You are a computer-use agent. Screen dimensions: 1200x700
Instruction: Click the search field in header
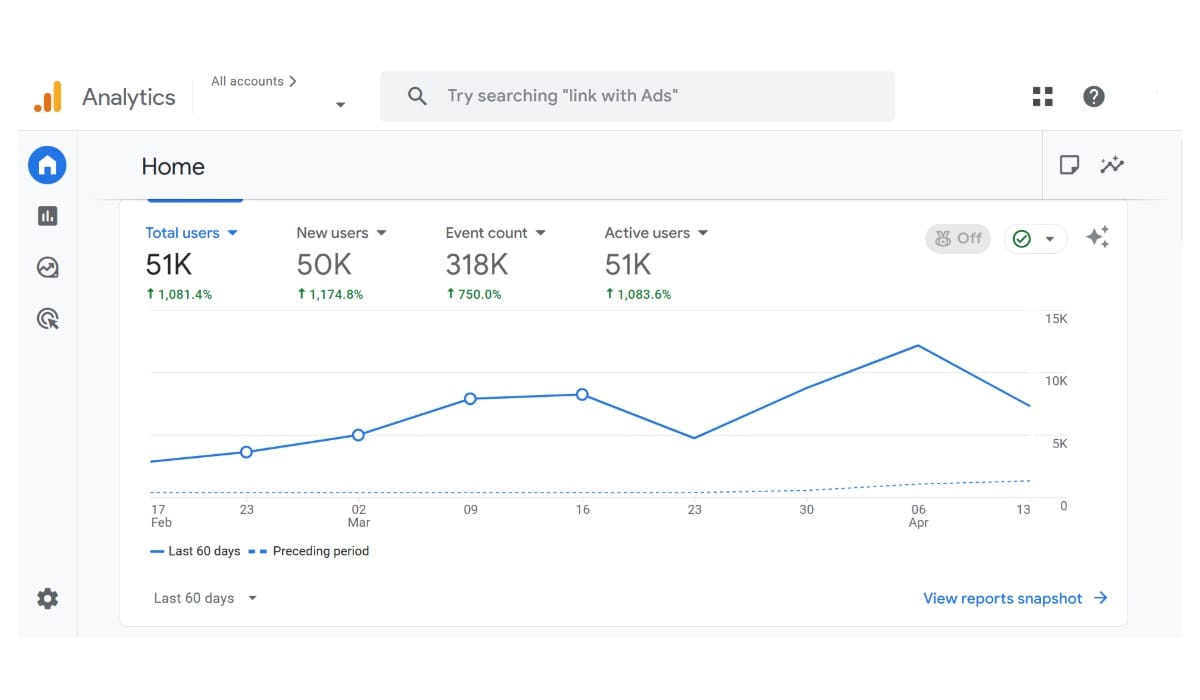(637, 96)
